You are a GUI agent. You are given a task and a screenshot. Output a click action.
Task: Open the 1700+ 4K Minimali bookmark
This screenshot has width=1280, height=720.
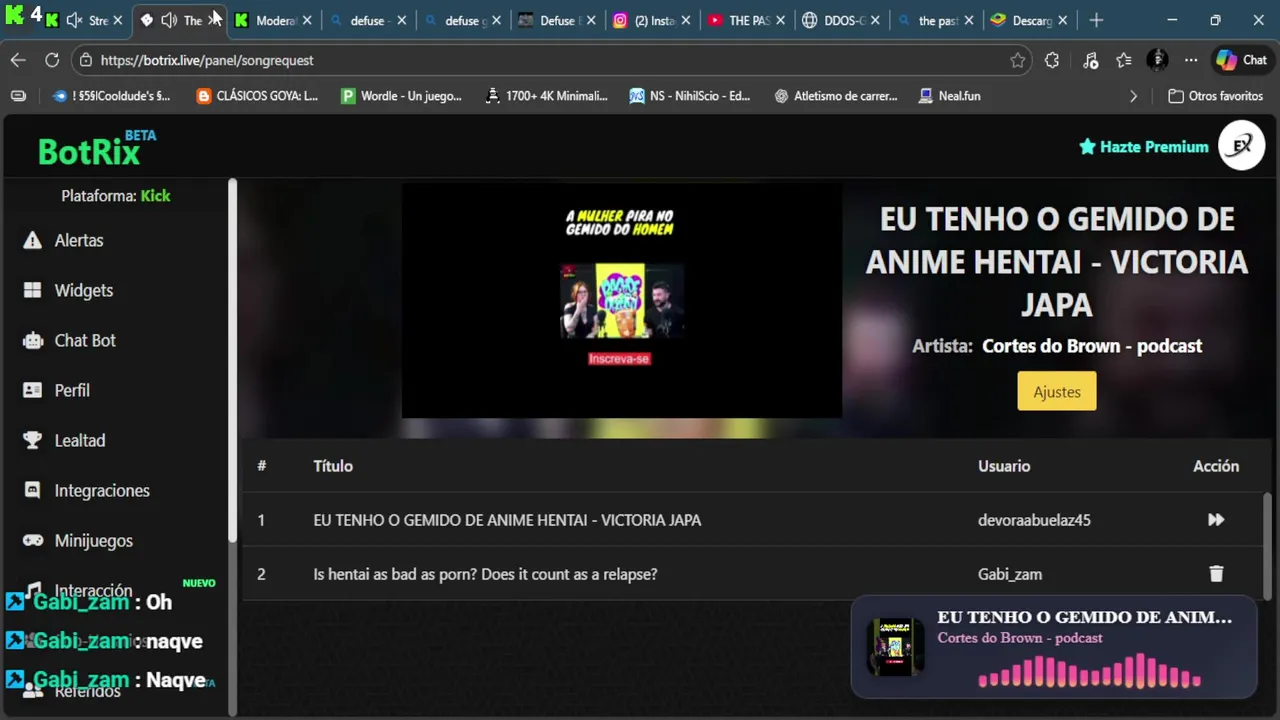coord(546,96)
